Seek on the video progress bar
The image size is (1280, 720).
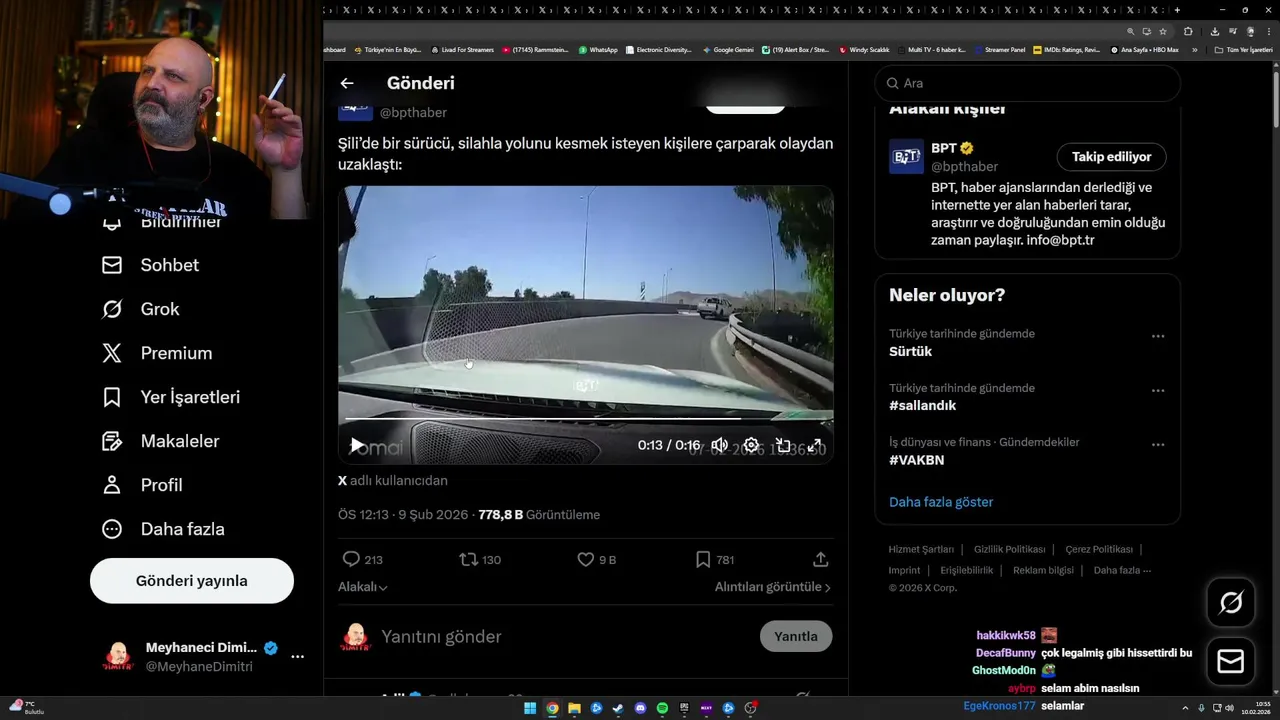click(x=585, y=419)
